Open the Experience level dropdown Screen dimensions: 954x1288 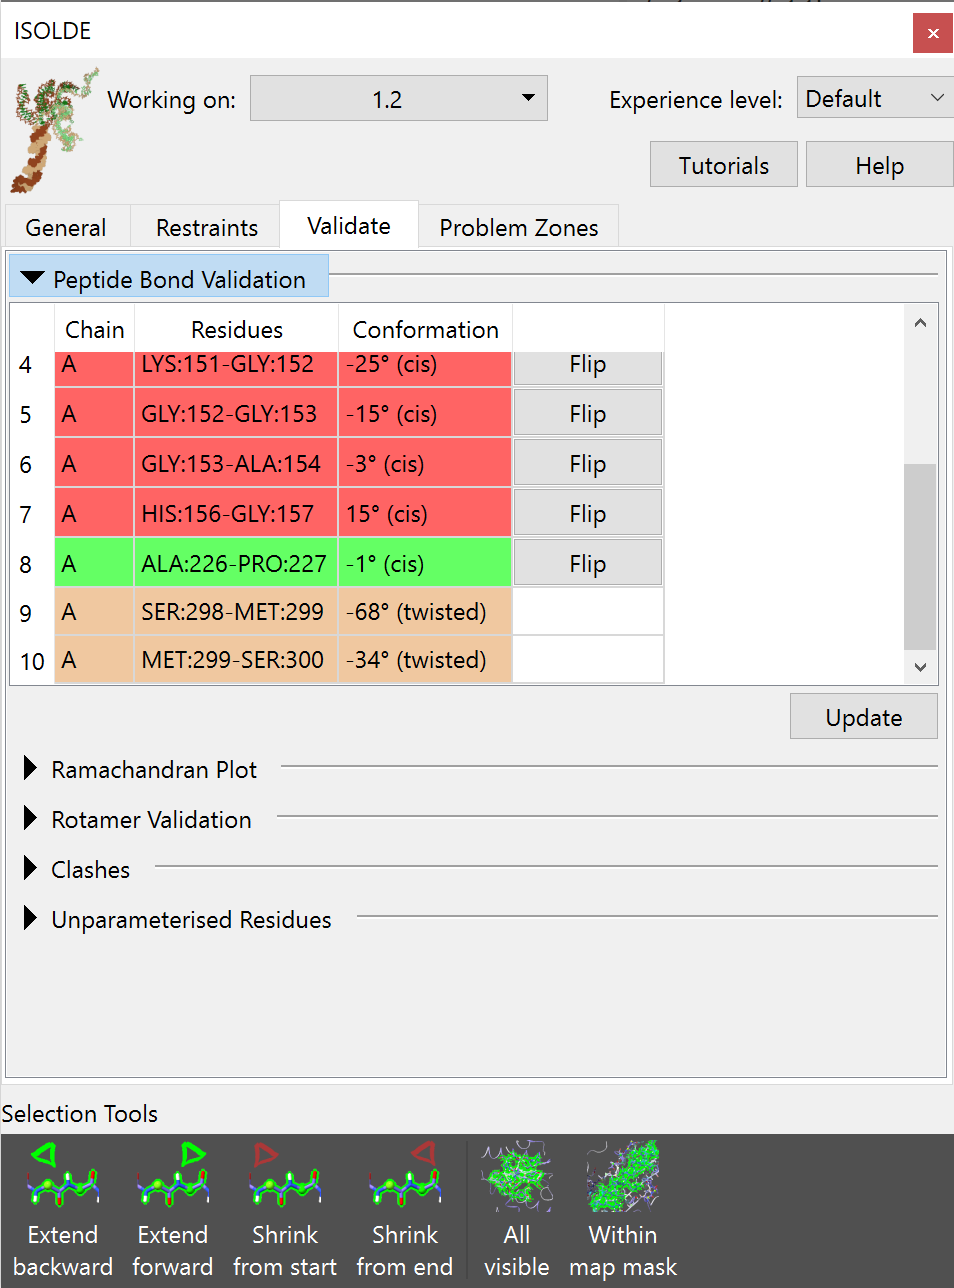[x=874, y=99]
